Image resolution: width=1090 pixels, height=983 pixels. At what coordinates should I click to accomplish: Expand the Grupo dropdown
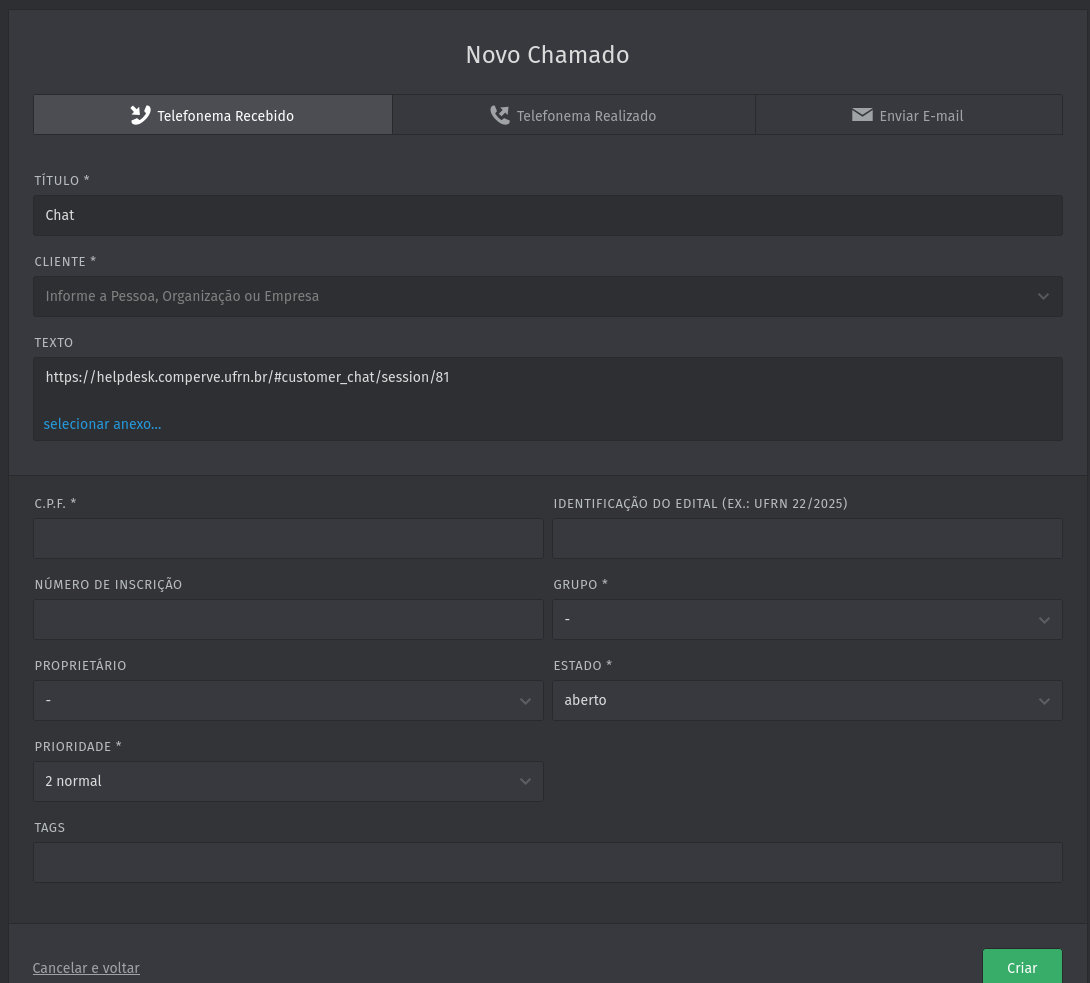point(806,620)
